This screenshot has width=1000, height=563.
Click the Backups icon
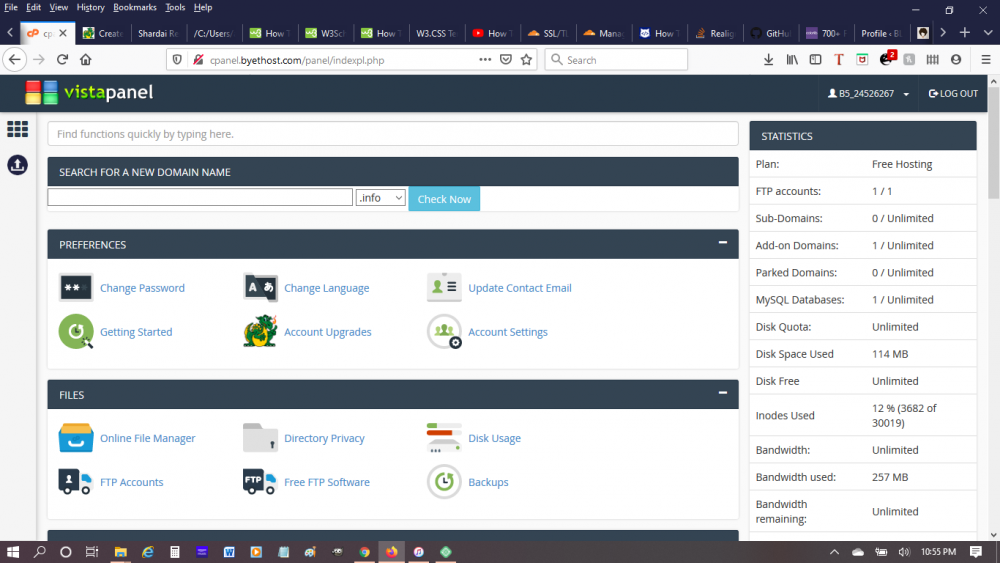(444, 482)
